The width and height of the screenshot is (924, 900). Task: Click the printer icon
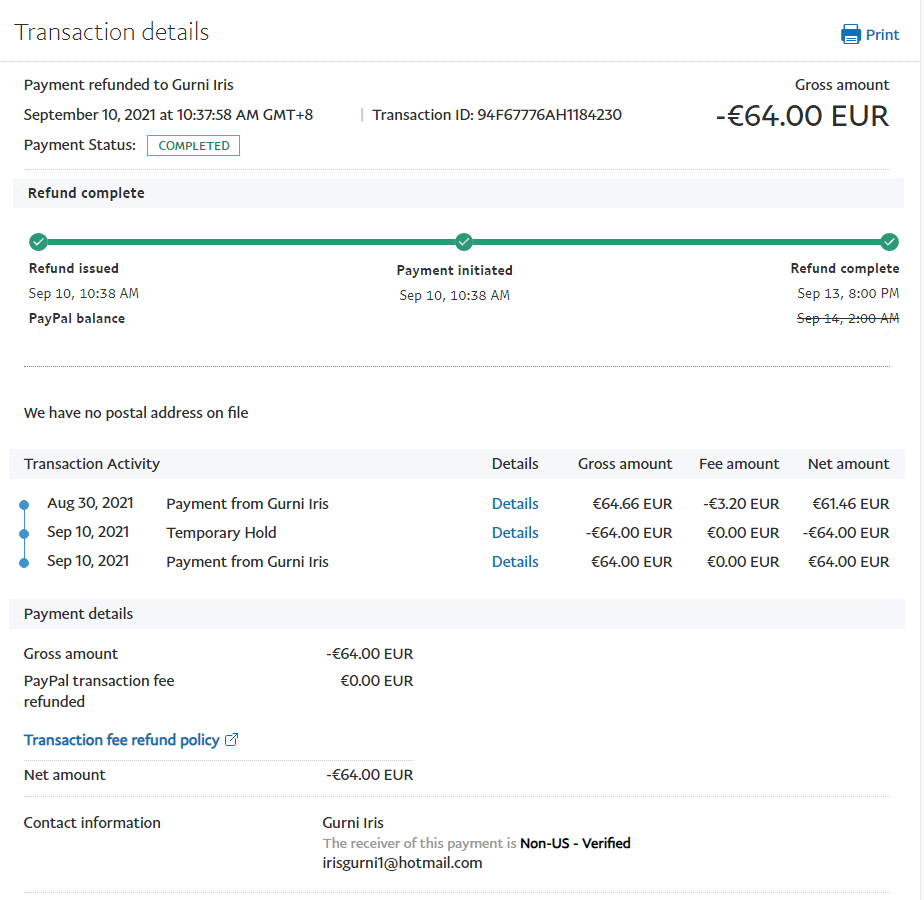[851, 35]
